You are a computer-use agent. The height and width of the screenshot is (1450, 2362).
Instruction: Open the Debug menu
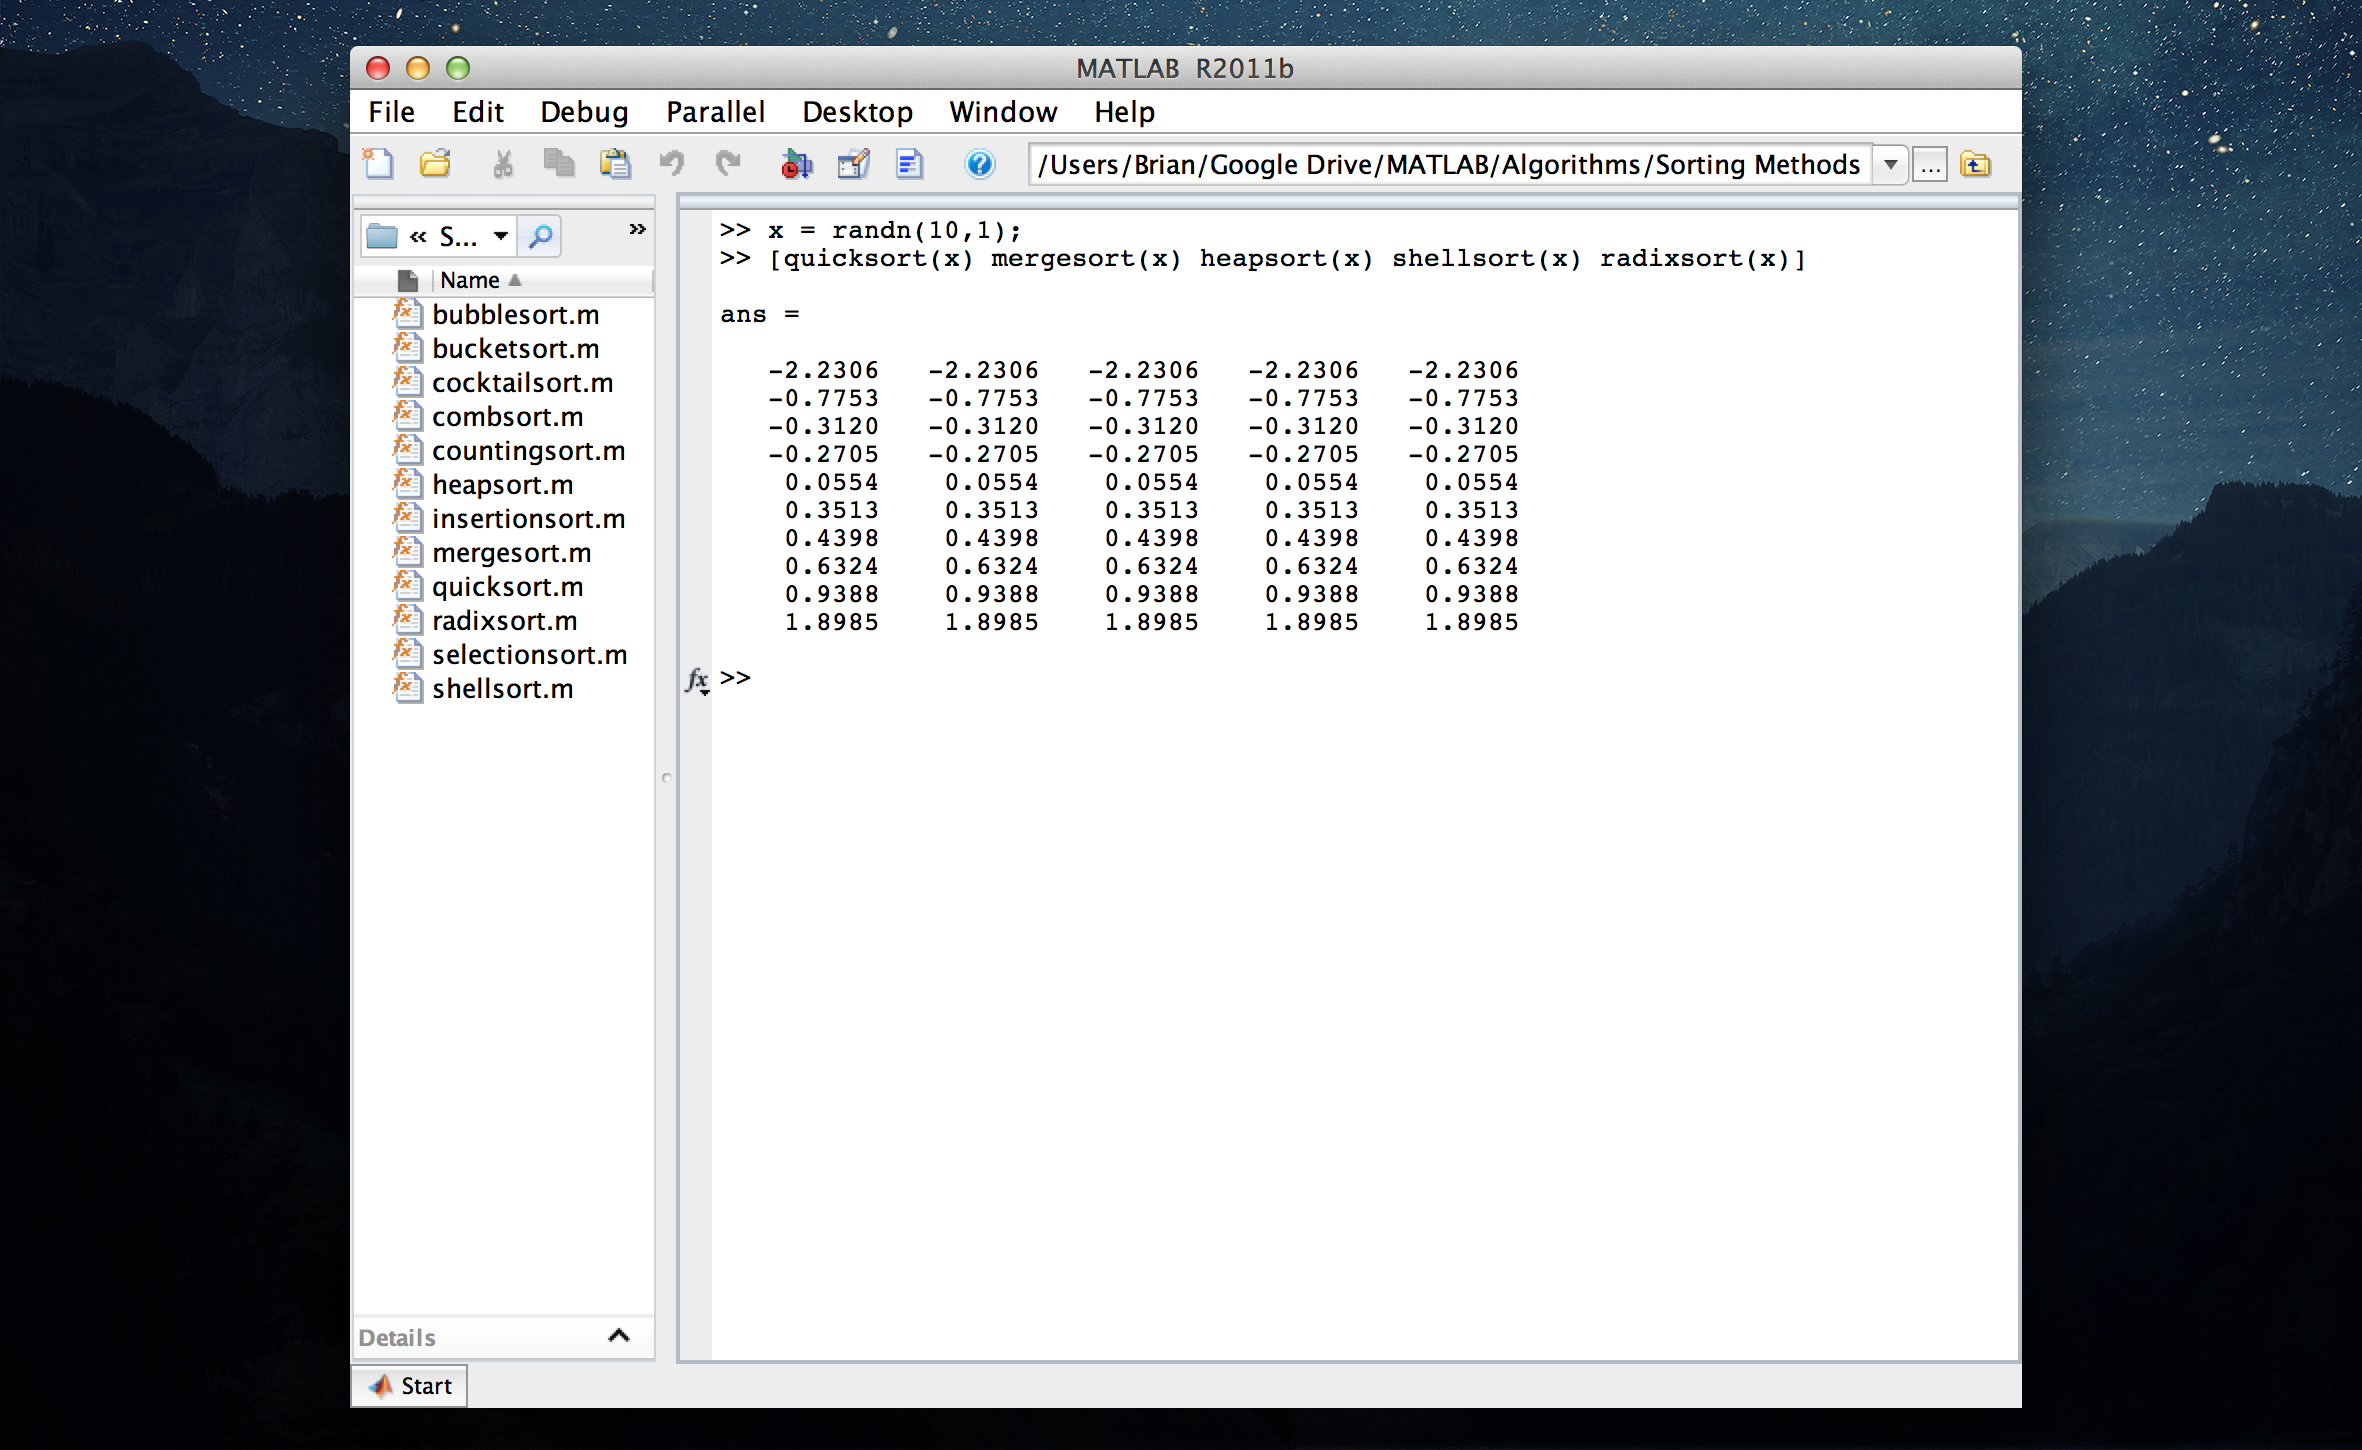coord(584,112)
